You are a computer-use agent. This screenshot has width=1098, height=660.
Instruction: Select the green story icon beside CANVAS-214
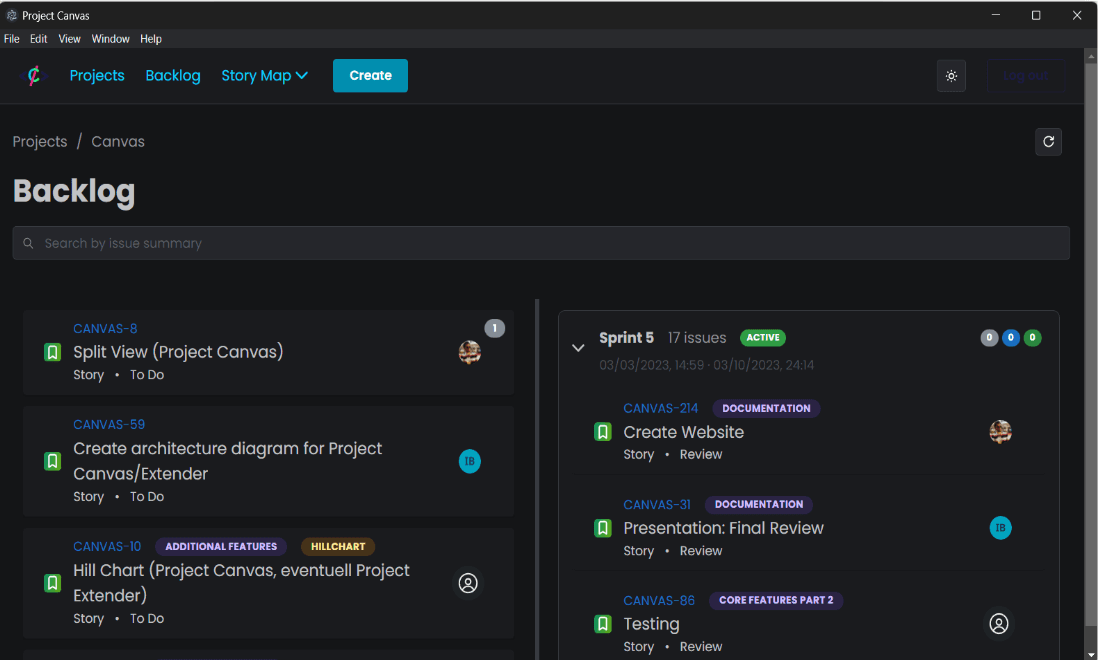(x=602, y=431)
